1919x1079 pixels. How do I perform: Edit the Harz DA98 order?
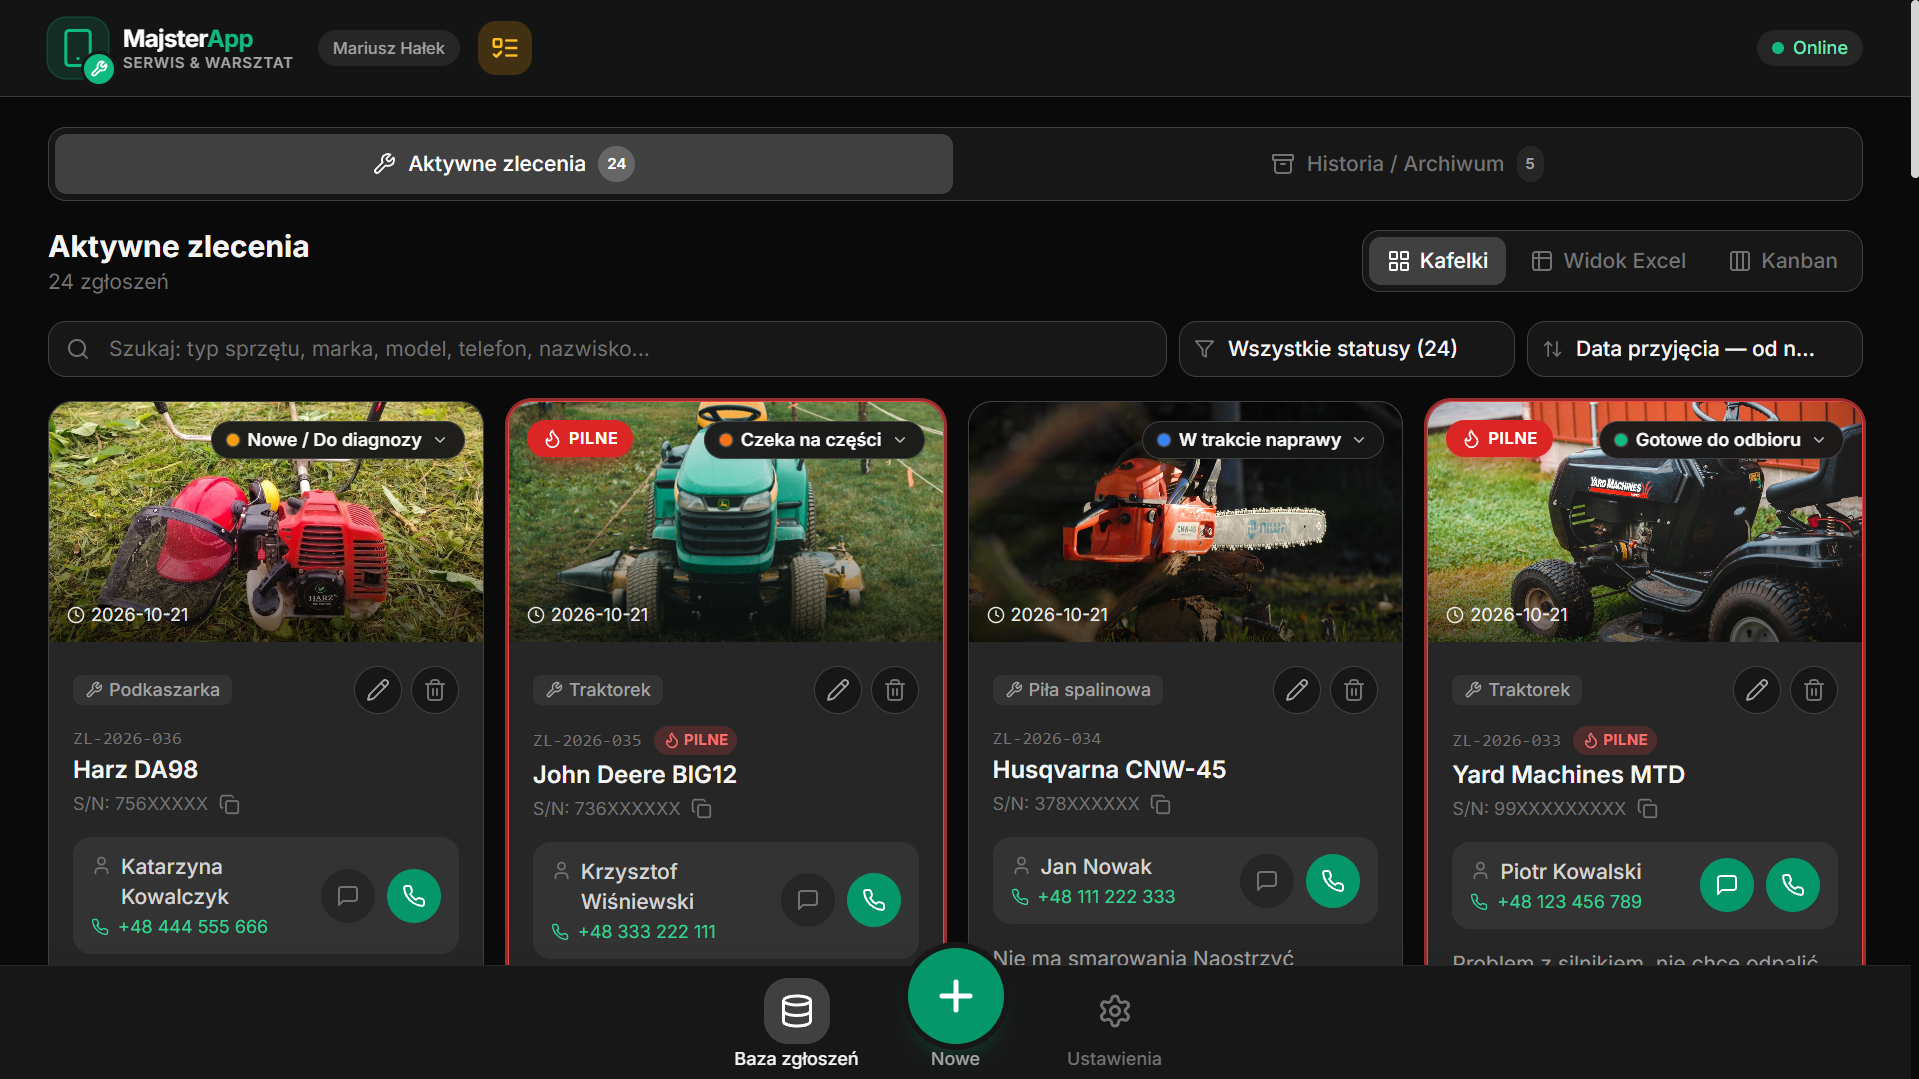pyautogui.click(x=378, y=690)
